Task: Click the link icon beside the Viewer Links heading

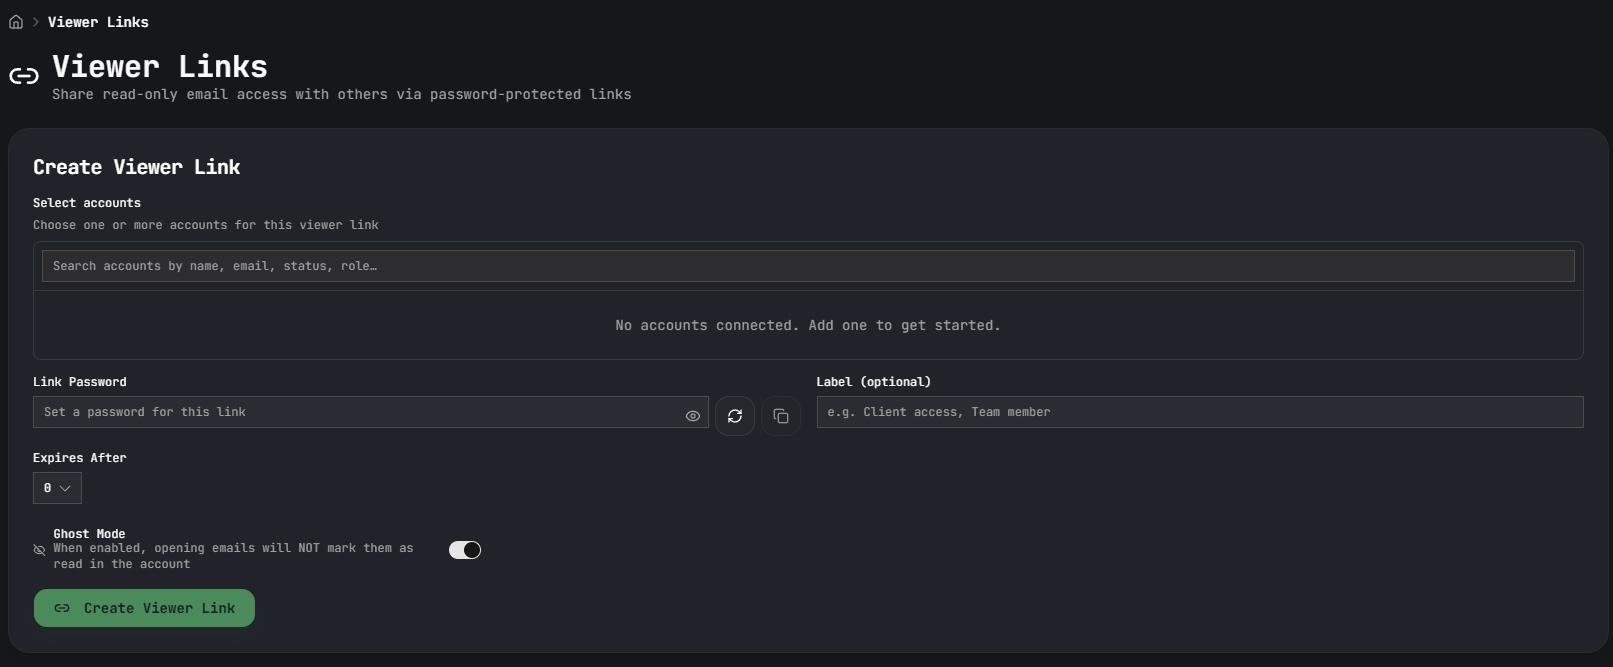Action: click(24, 76)
